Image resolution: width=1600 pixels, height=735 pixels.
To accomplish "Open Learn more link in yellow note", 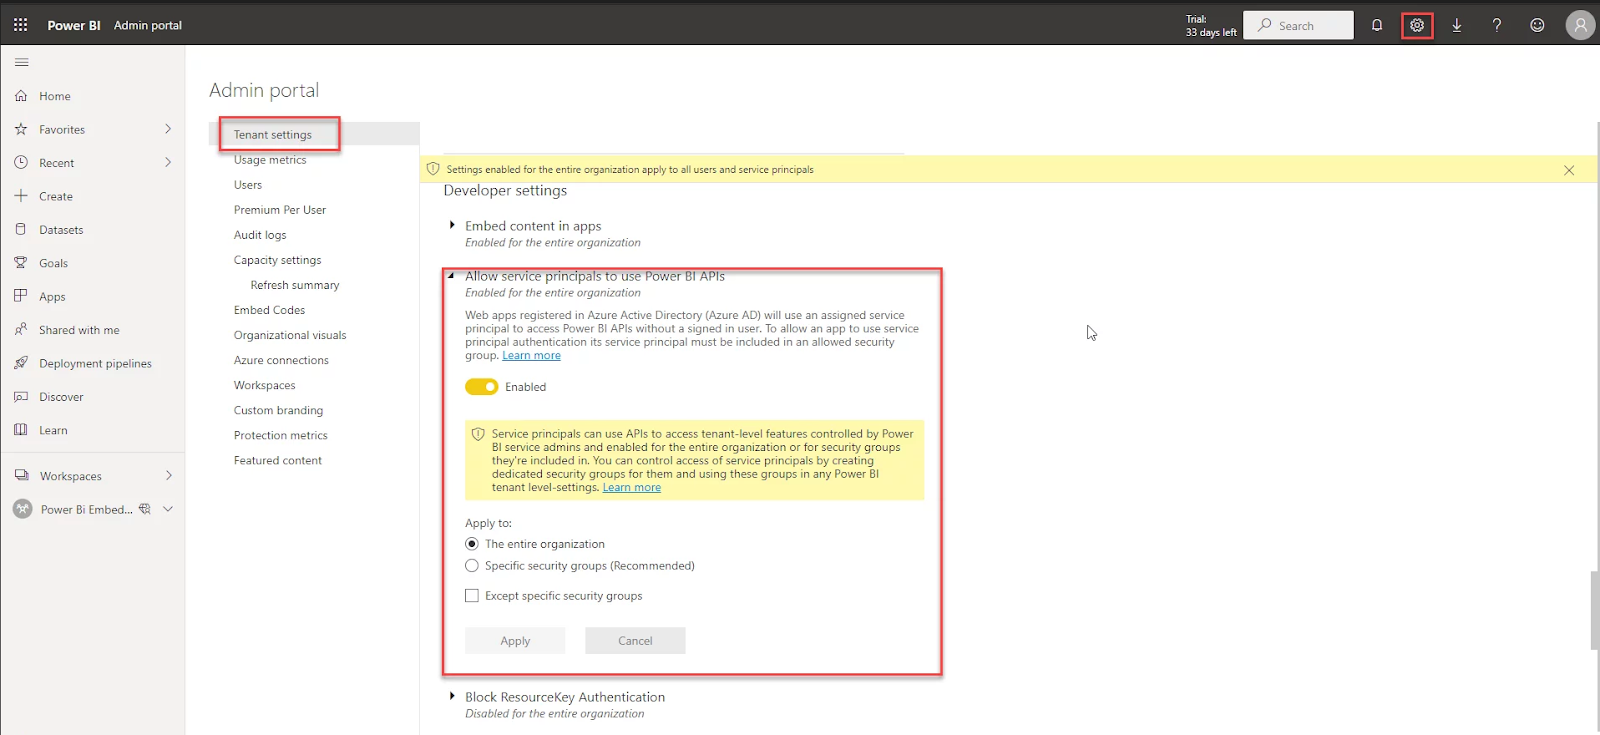I will [631, 488].
